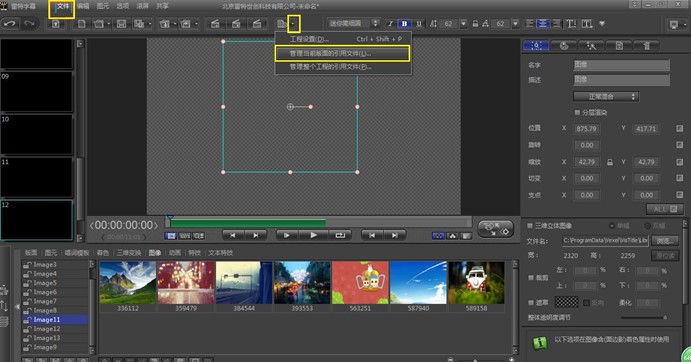Click the undo arrow in the toolbar
The height and width of the screenshot is (362, 691).
[x=10, y=24]
